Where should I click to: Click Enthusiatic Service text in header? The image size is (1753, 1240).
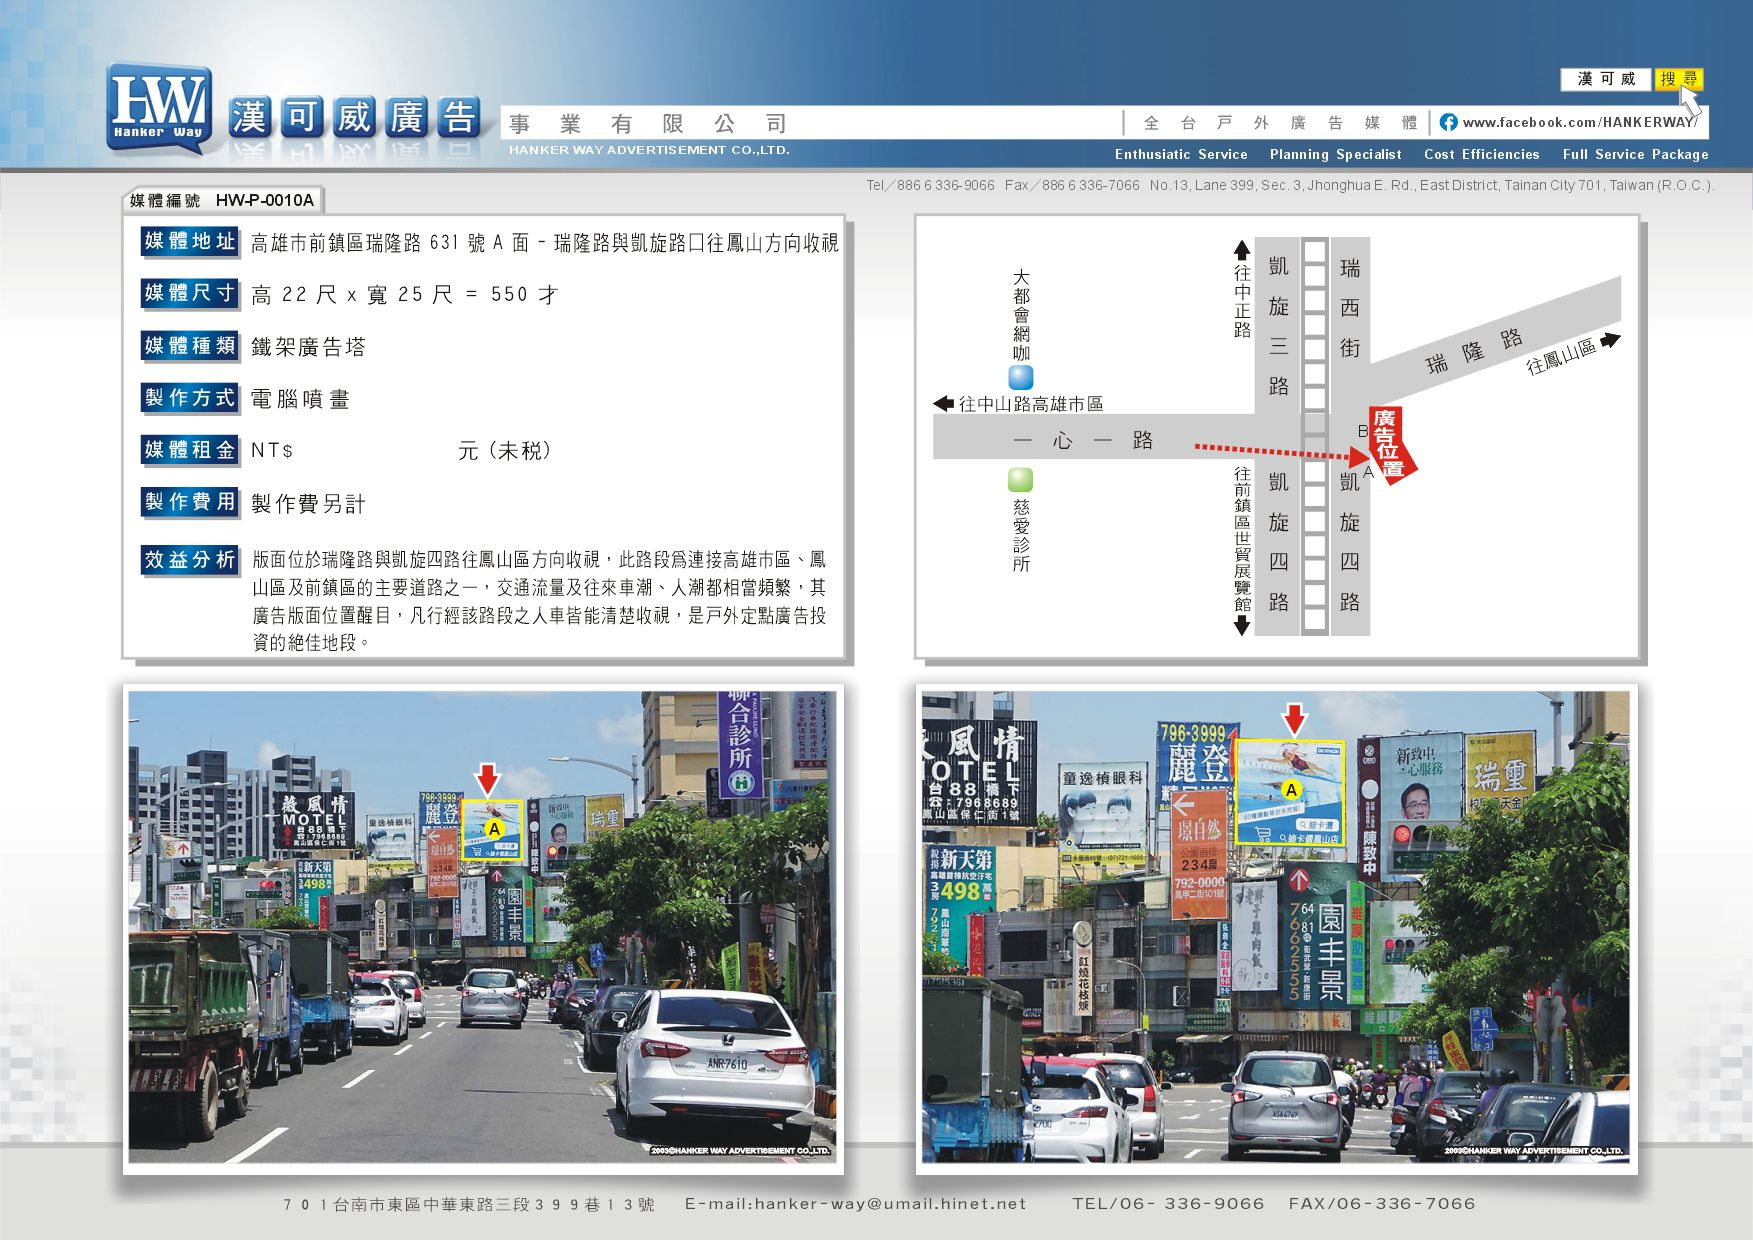pyautogui.click(x=1181, y=154)
